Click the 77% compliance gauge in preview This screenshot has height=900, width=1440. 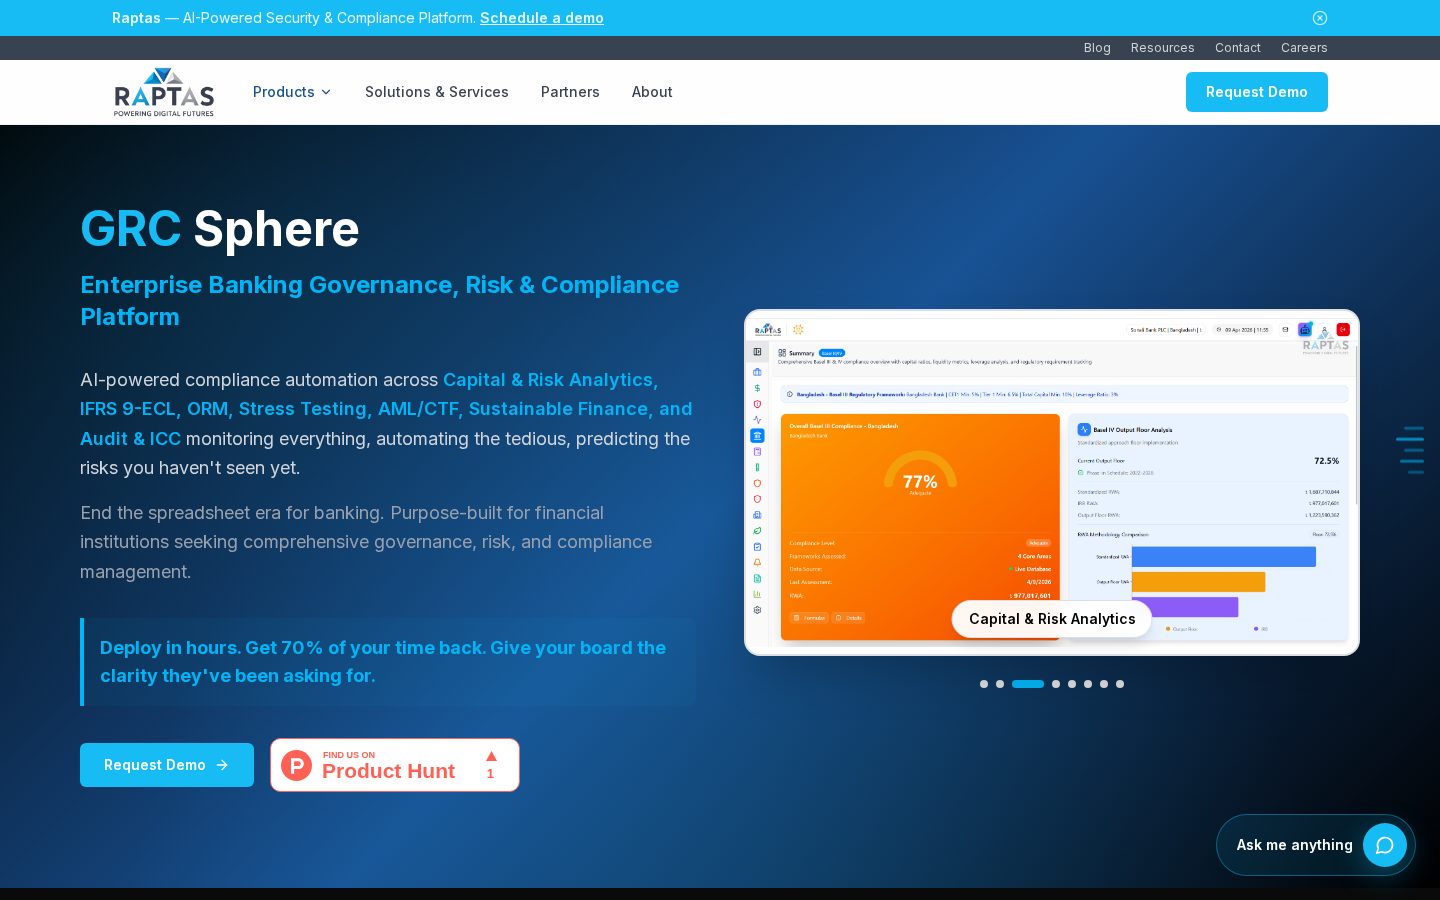tap(920, 475)
